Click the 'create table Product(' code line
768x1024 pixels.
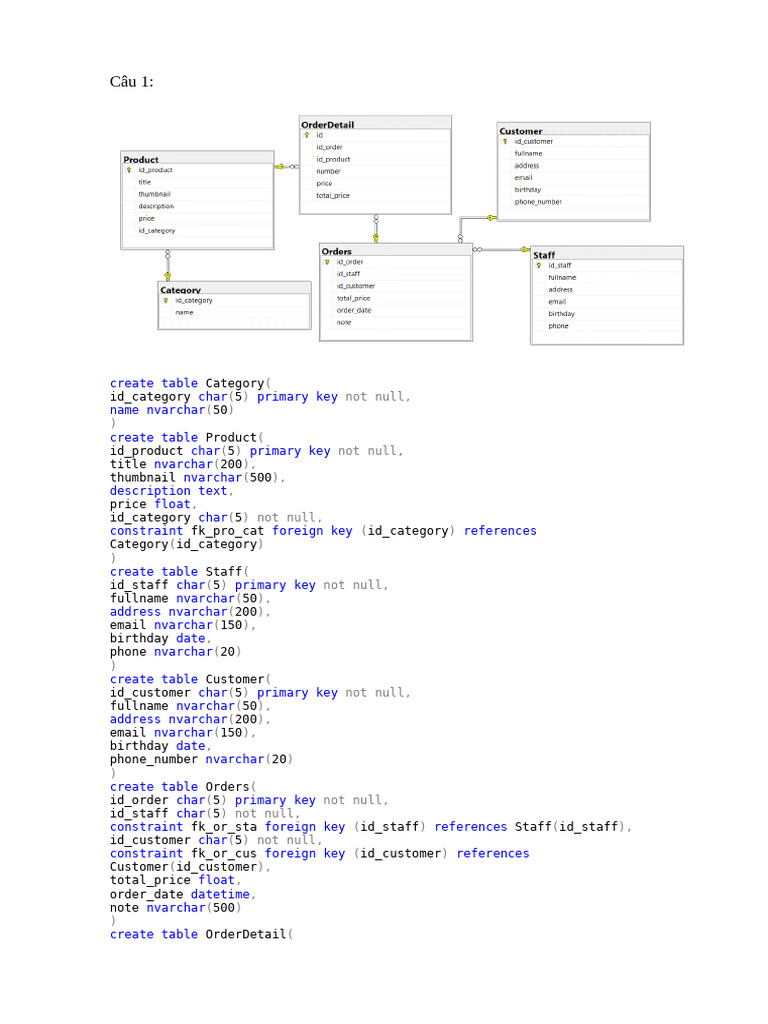(x=187, y=438)
